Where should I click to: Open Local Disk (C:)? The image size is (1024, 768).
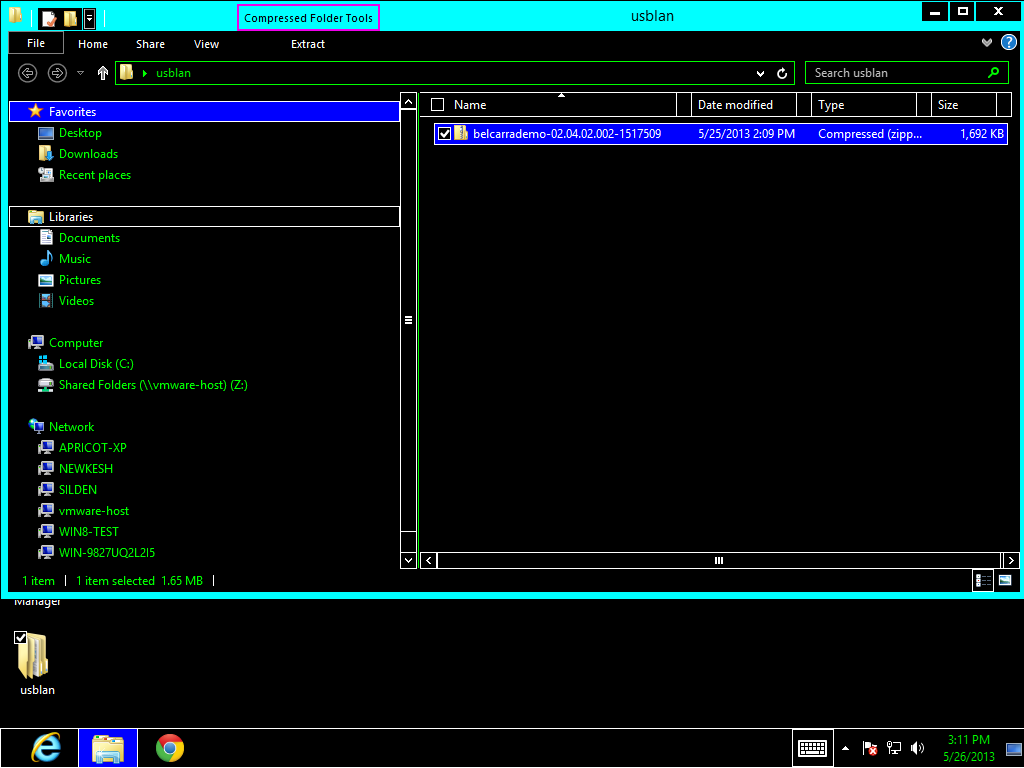pyautogui.click(x=96, y=364)
